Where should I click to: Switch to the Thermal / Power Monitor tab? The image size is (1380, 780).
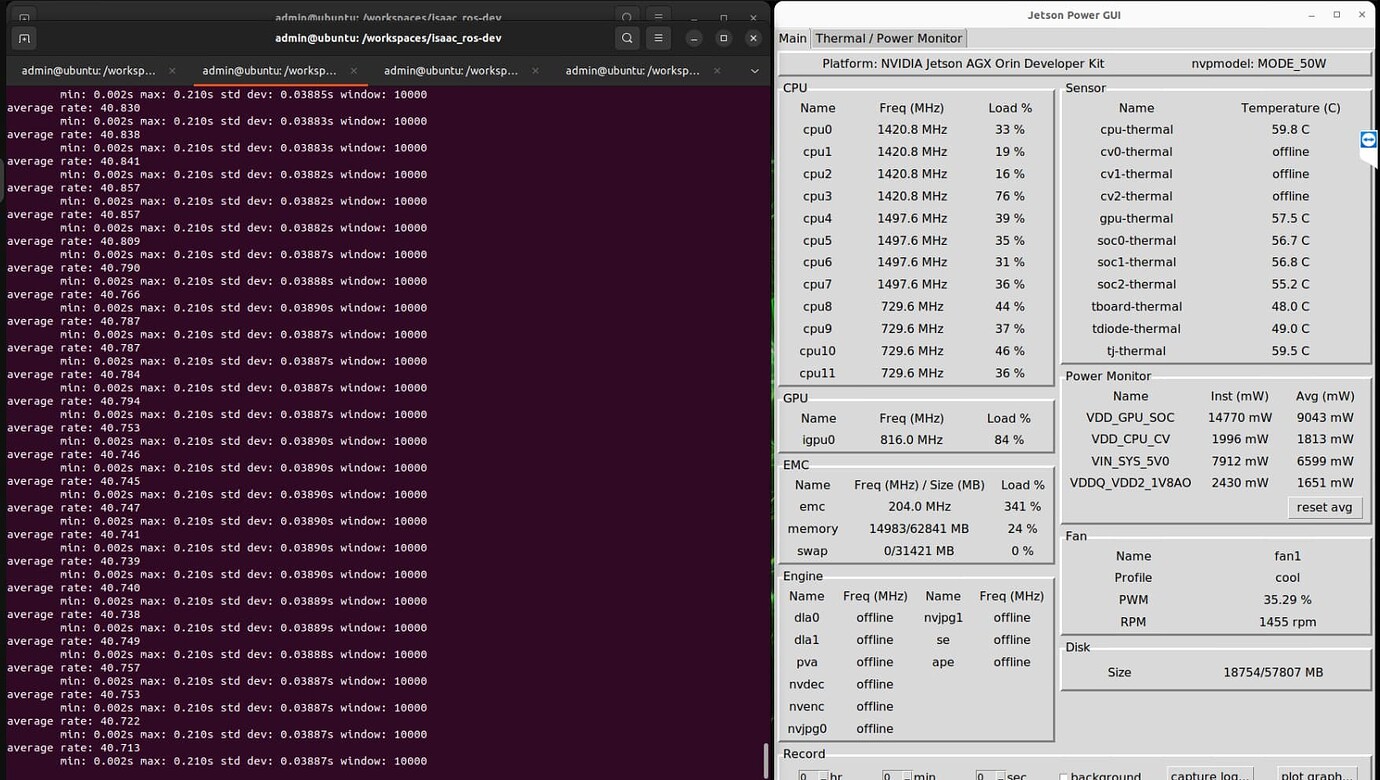click(888, 38)
